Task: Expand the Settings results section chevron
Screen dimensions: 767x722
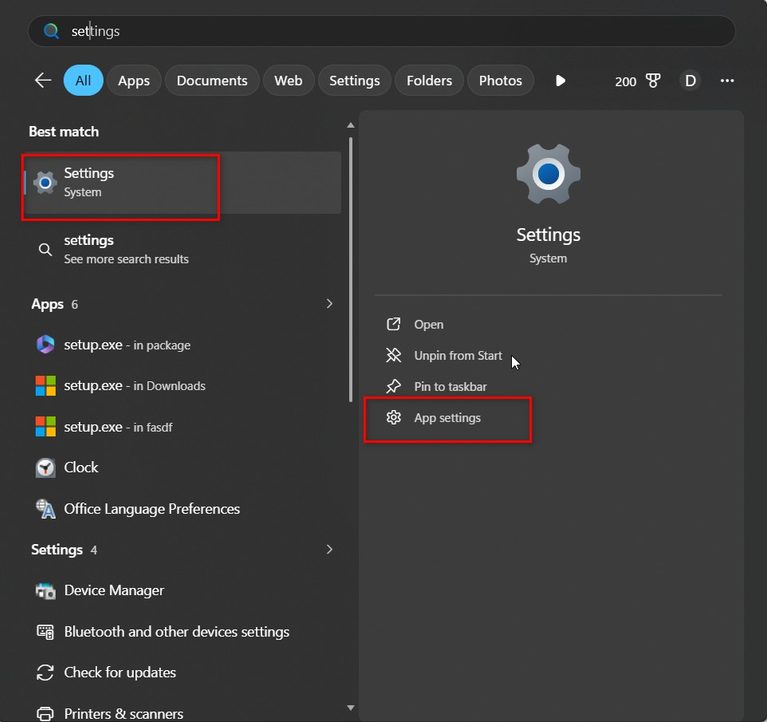Action: pyautogui.click(x=330, y=549)
